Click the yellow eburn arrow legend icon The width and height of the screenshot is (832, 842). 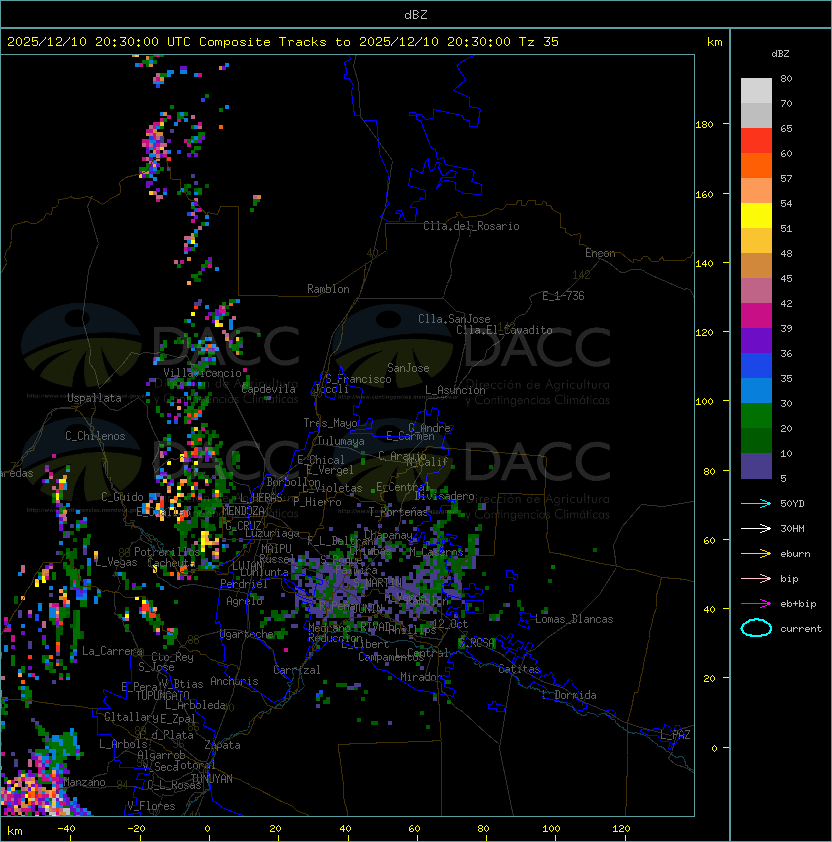756,554
